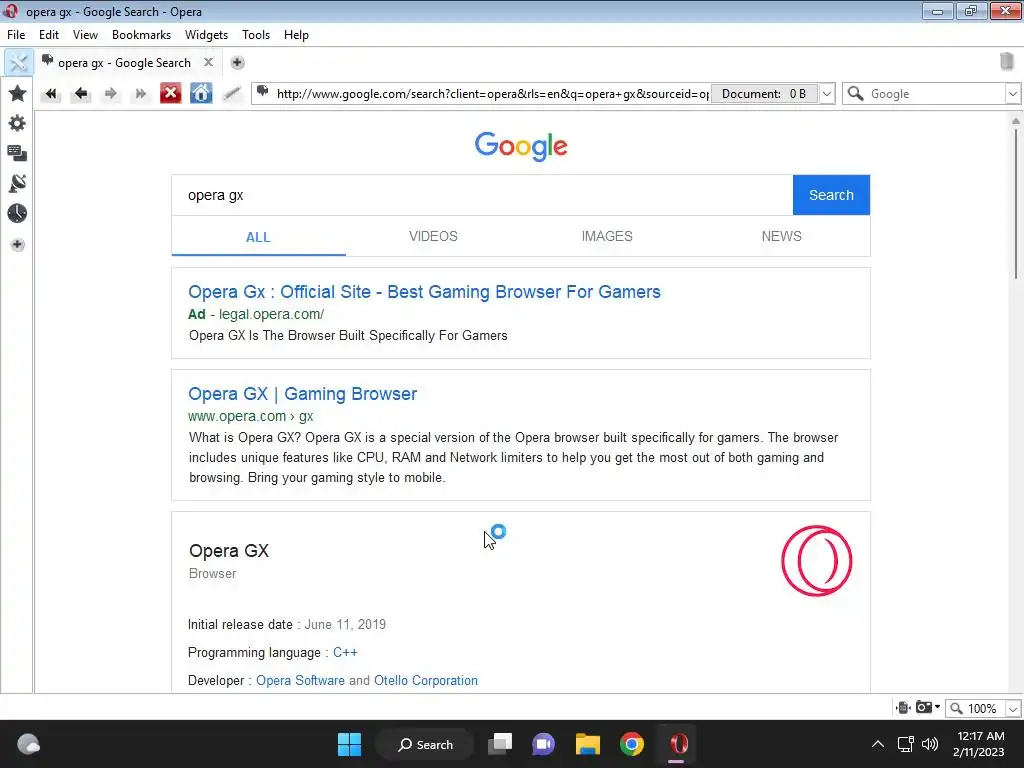The image size is (1024, 768).
Task: Click the legal.opera.com ad URL
Action: (x=272, y=314)
